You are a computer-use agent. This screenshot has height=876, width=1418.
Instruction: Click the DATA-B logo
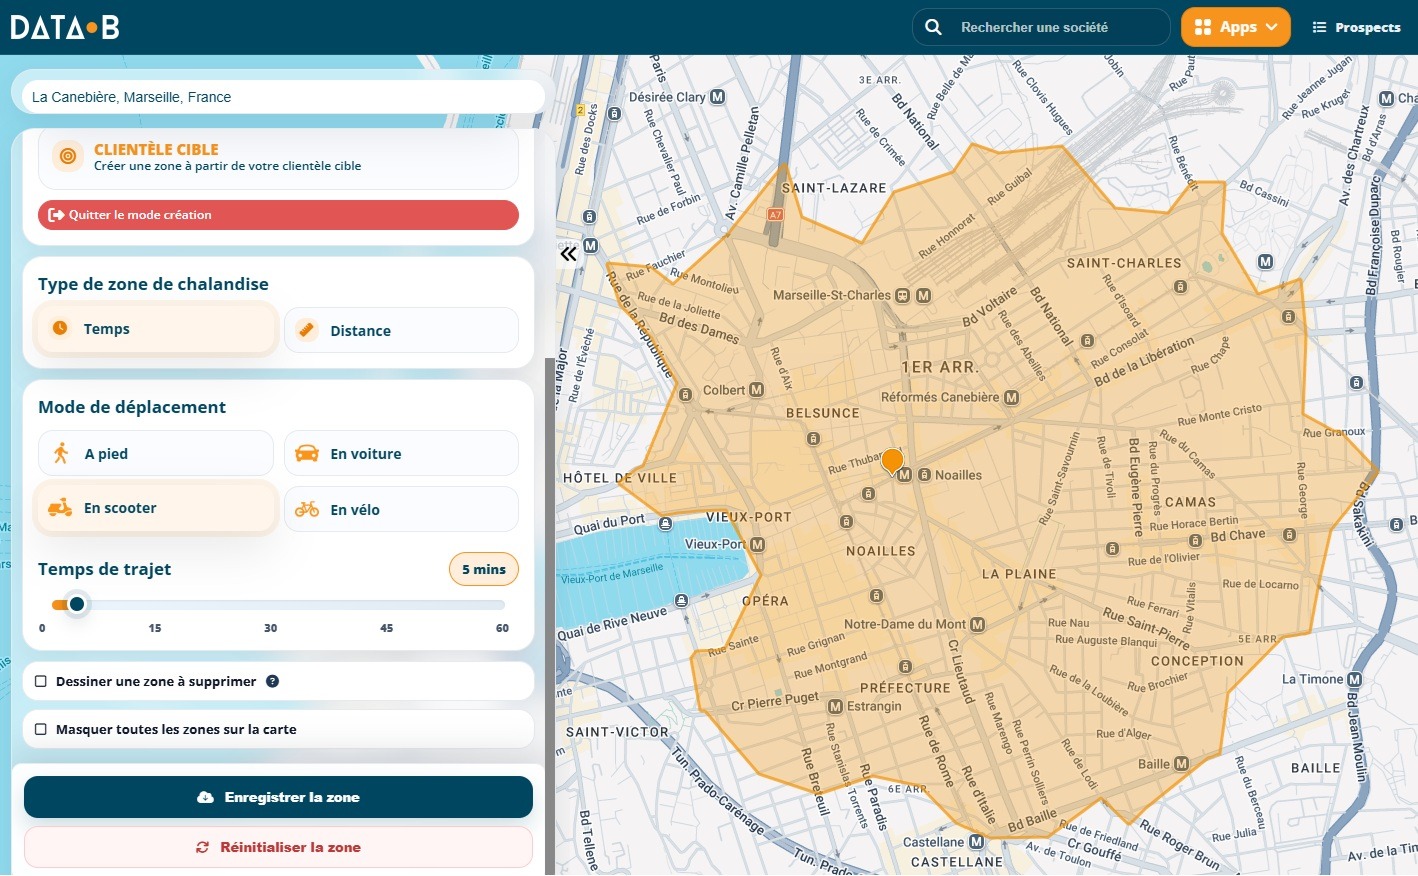click(65, 27)
